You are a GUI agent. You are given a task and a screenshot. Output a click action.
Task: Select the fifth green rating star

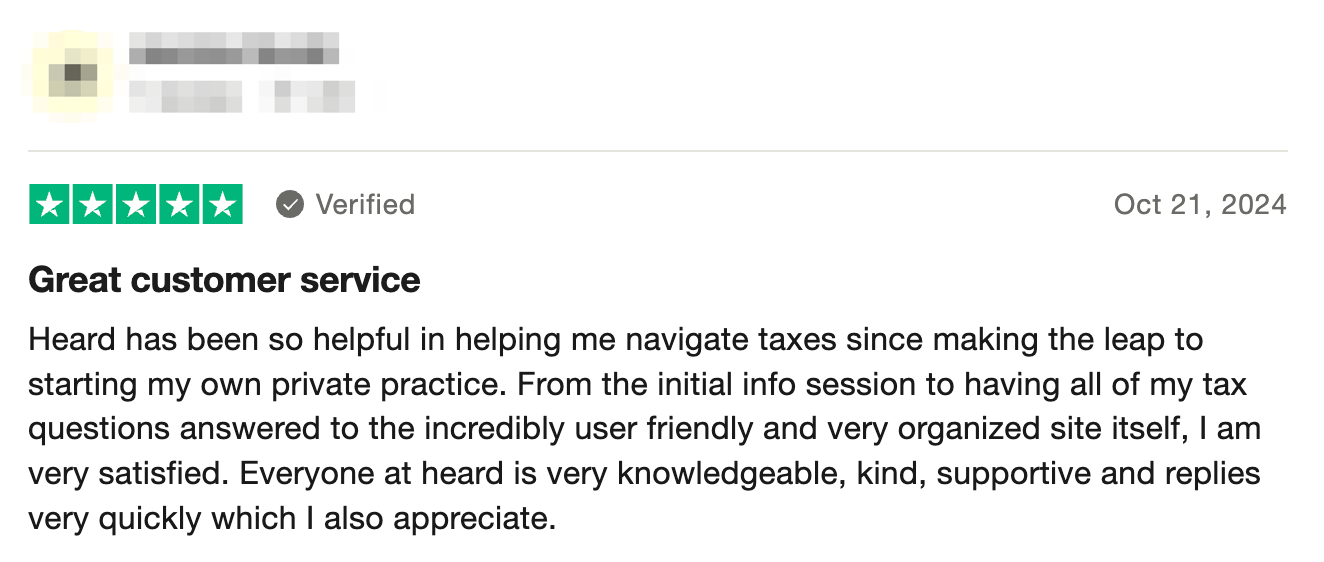pos(222,204)
